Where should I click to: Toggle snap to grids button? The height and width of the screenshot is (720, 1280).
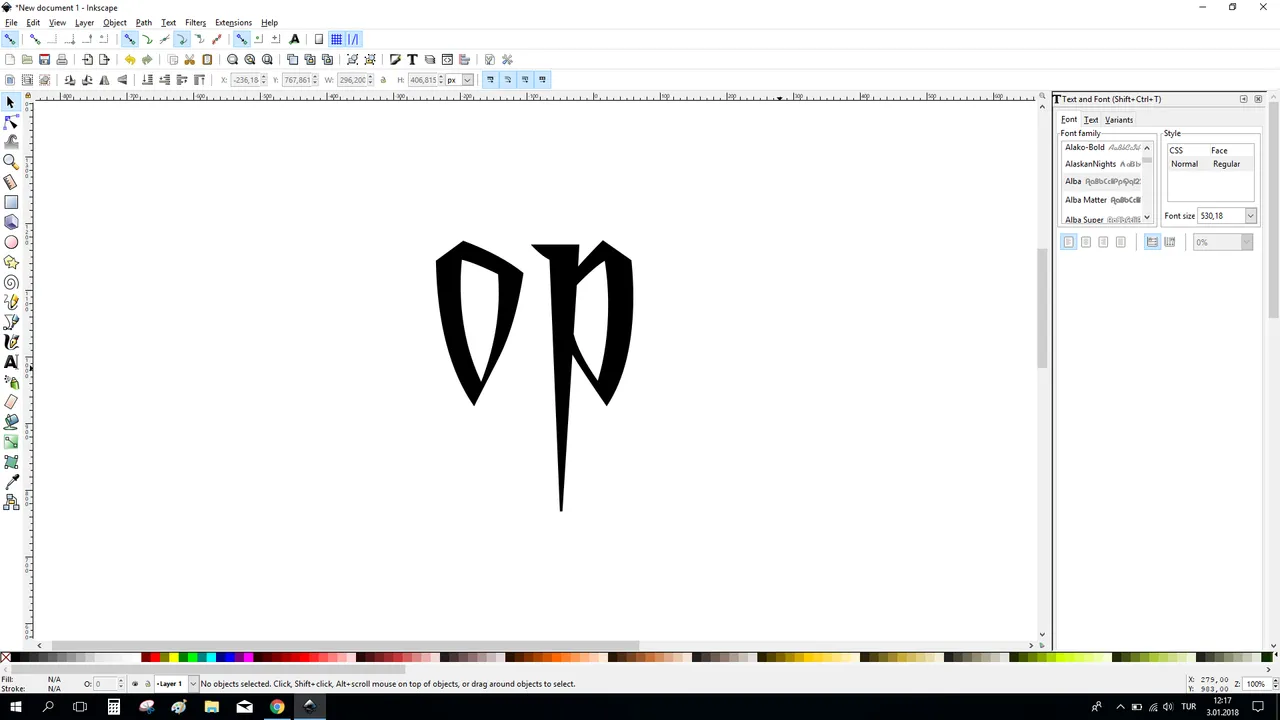pos(336,39)
